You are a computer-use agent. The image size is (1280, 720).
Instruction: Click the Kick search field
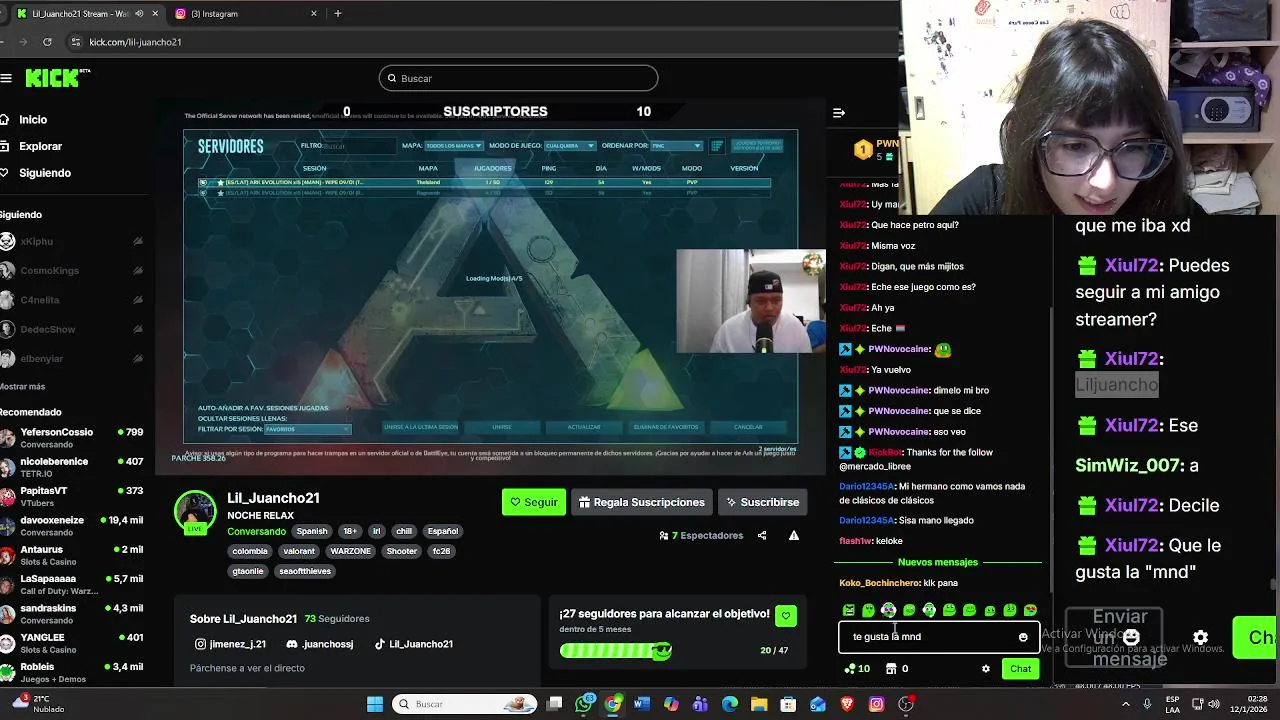[518, 78]
